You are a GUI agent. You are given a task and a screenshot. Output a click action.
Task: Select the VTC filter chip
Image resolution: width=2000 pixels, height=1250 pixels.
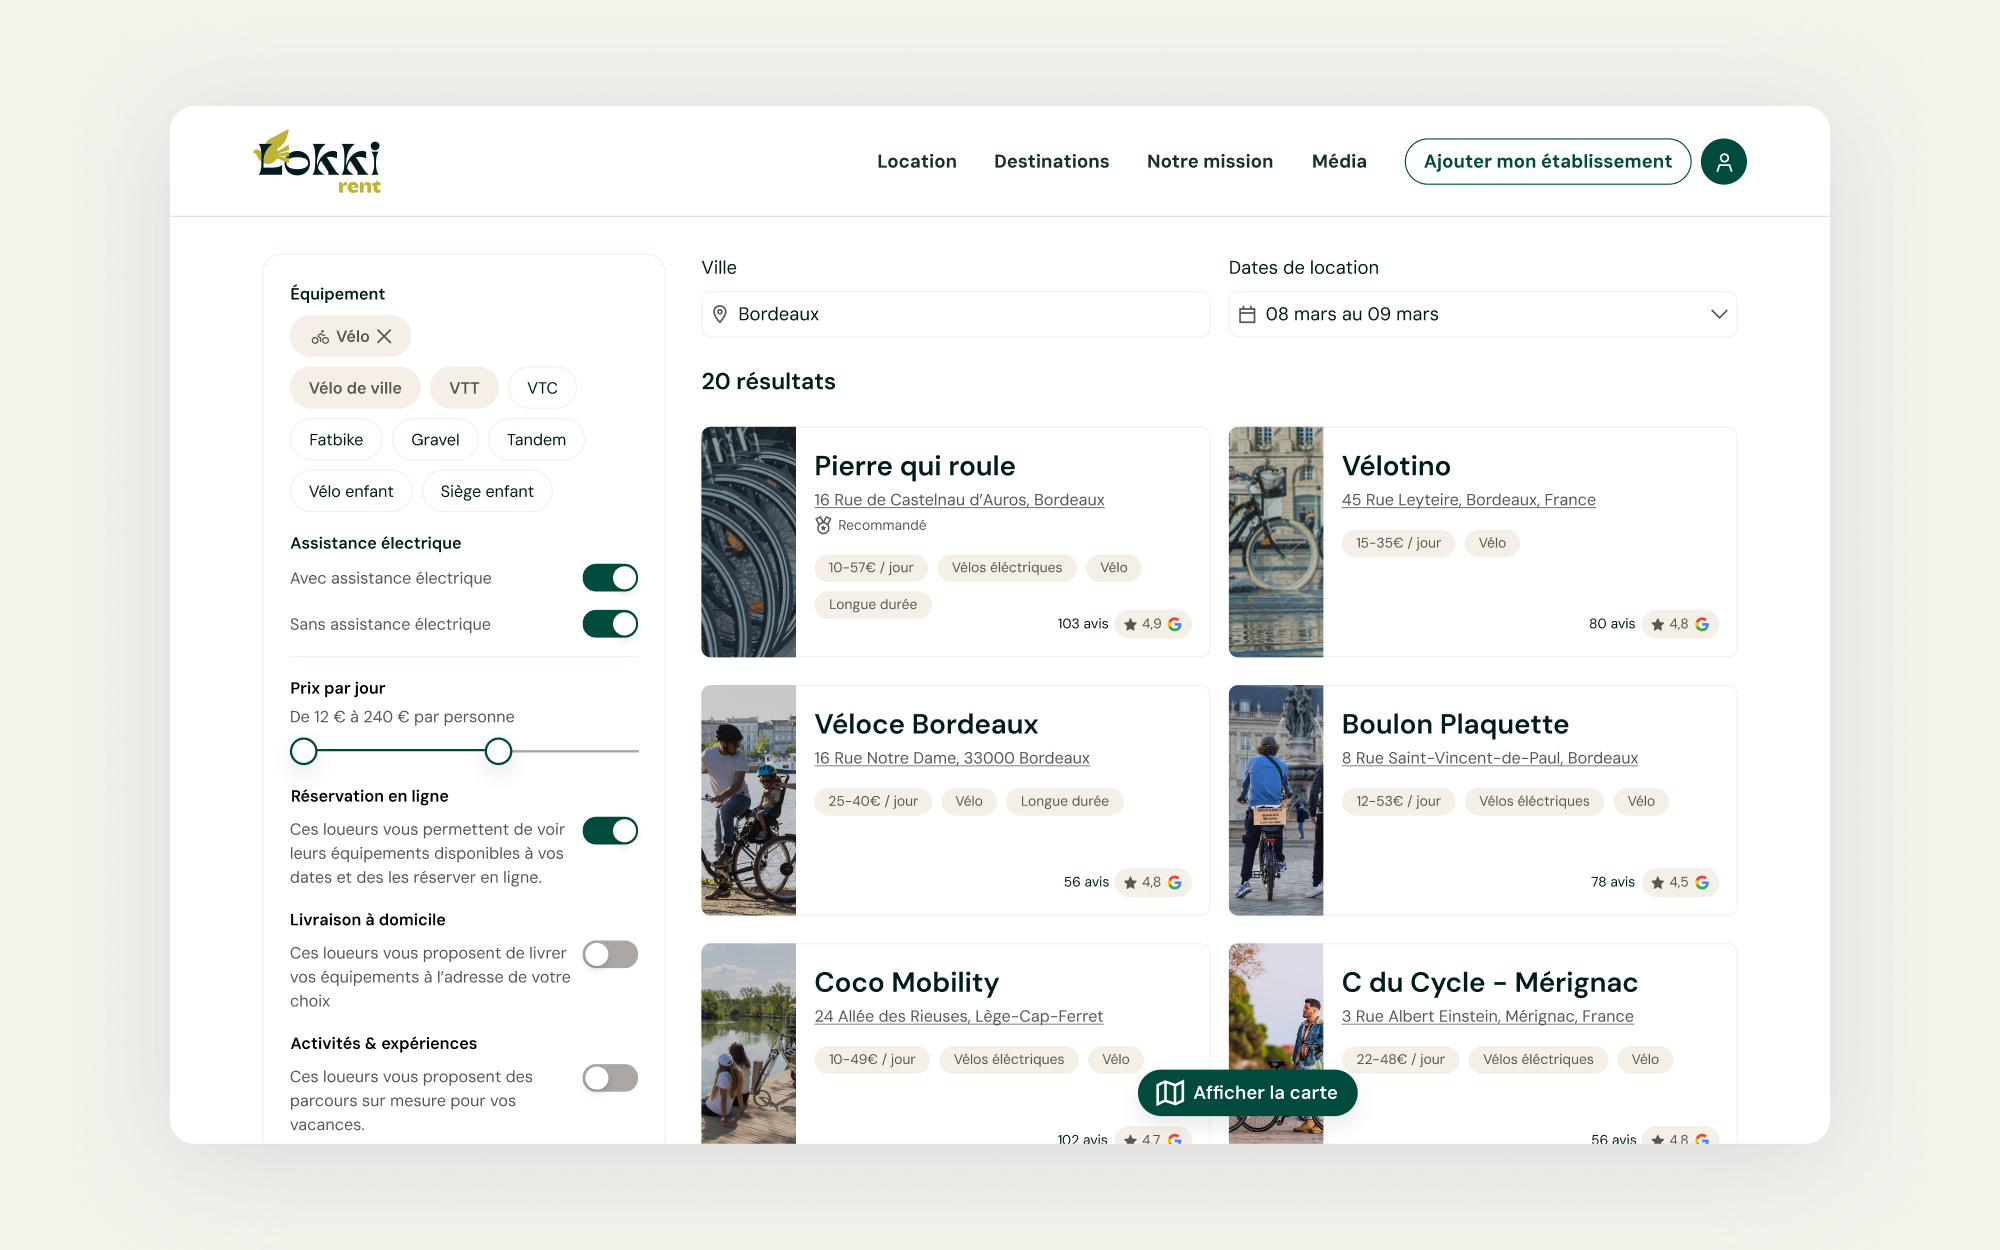(x=542, y=388)
